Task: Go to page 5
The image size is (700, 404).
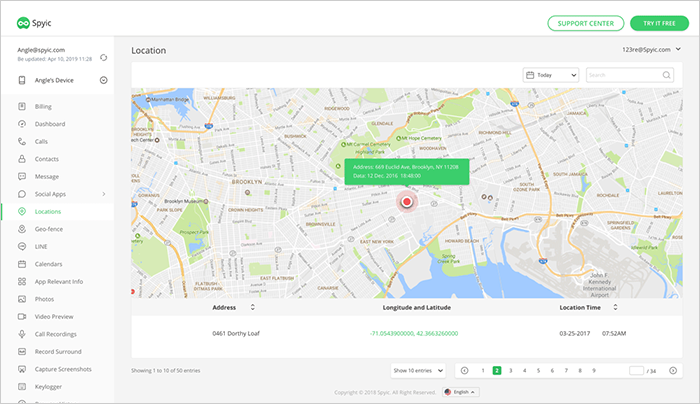Action: pos(538,371)
